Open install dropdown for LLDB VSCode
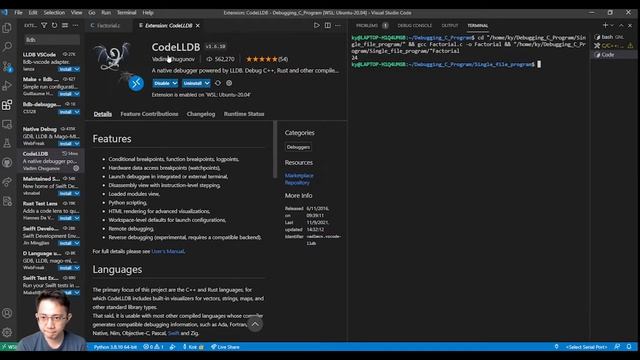This screenshot has width=640, height=360. (x=77, y=69)
